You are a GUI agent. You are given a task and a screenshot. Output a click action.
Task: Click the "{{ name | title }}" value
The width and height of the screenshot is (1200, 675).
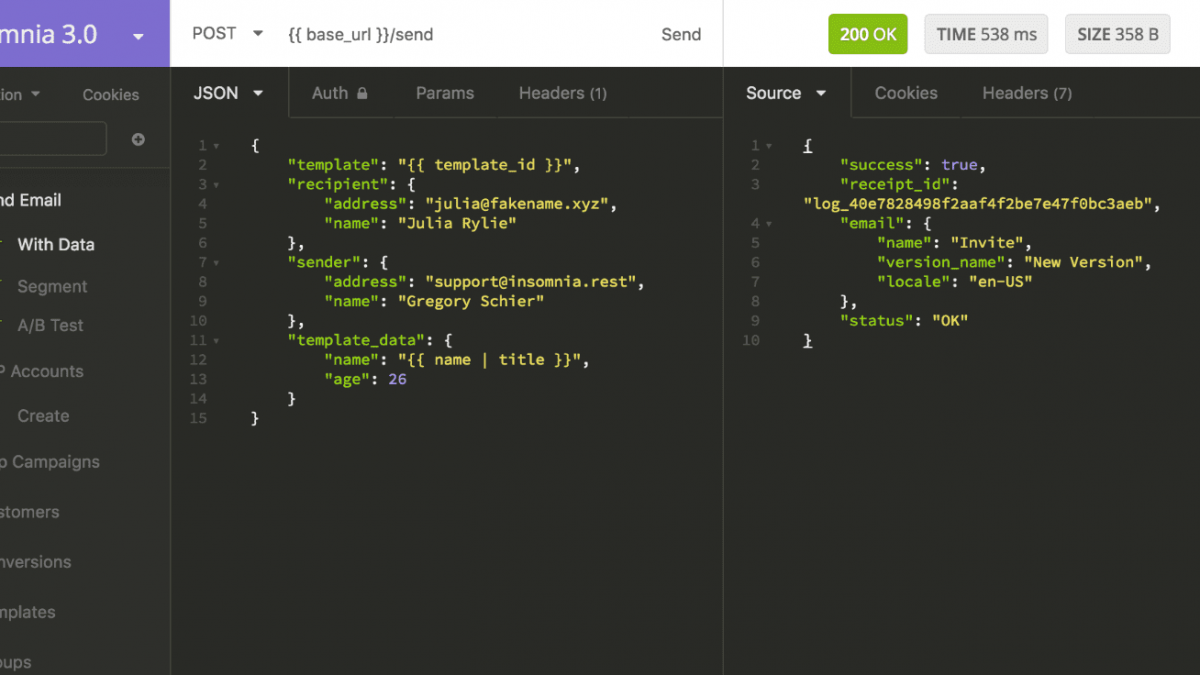489,360
